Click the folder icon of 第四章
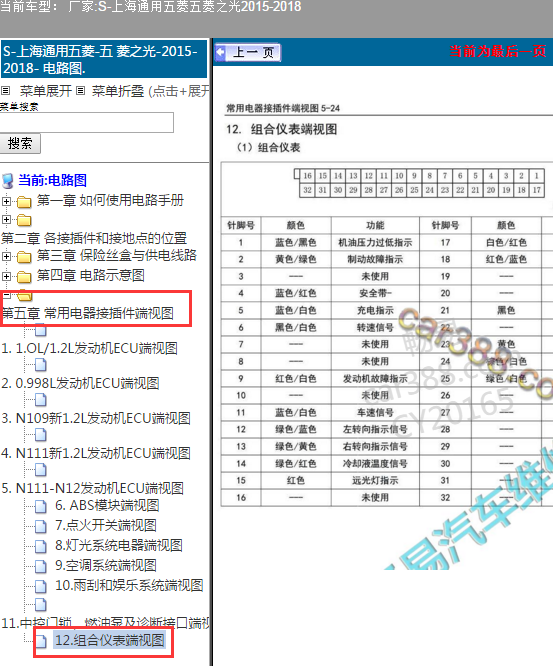 pyautogui.click(x=24, y=277)
